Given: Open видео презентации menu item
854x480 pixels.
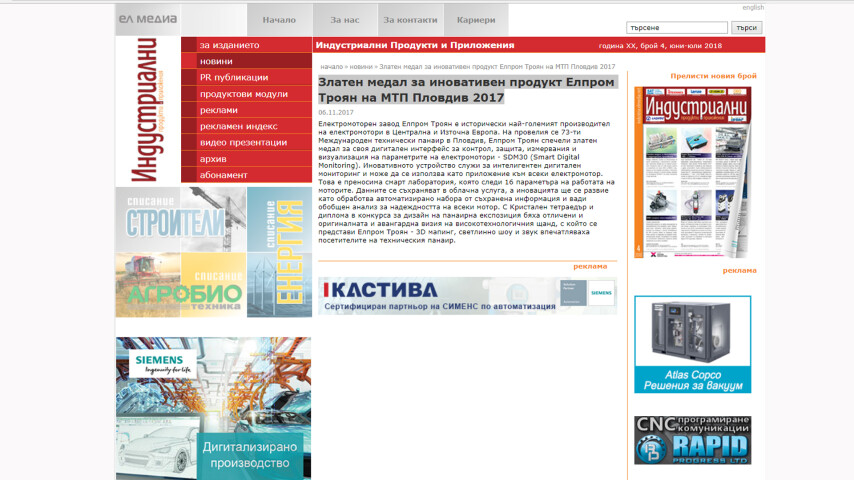Looking at the screenshot, I should [x=247, y=142].
